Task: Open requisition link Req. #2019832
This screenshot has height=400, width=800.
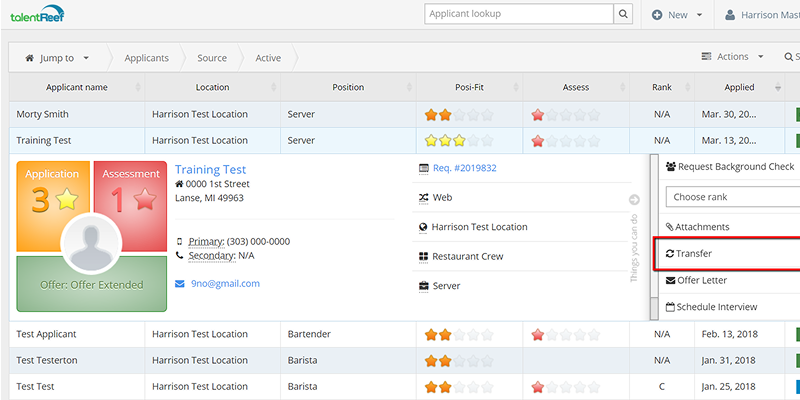Action: tap(464, 168)
